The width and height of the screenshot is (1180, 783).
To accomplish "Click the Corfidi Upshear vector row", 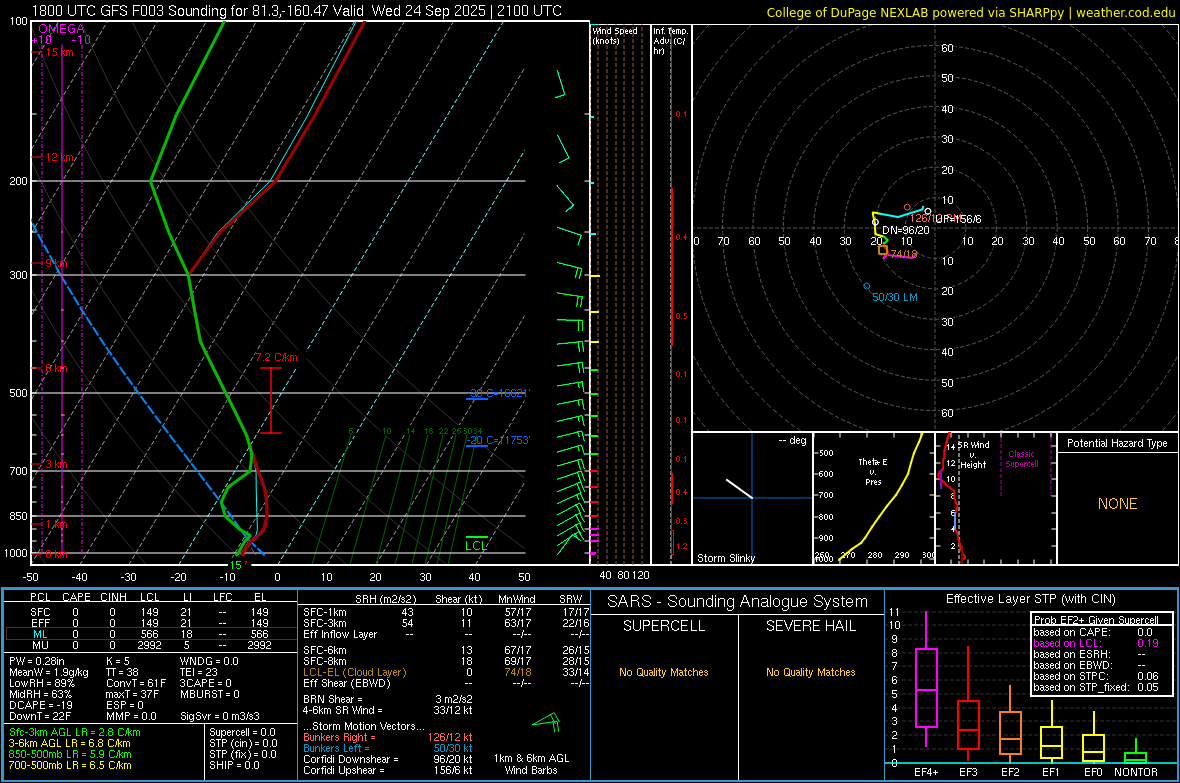I will [x=388, y=770].
